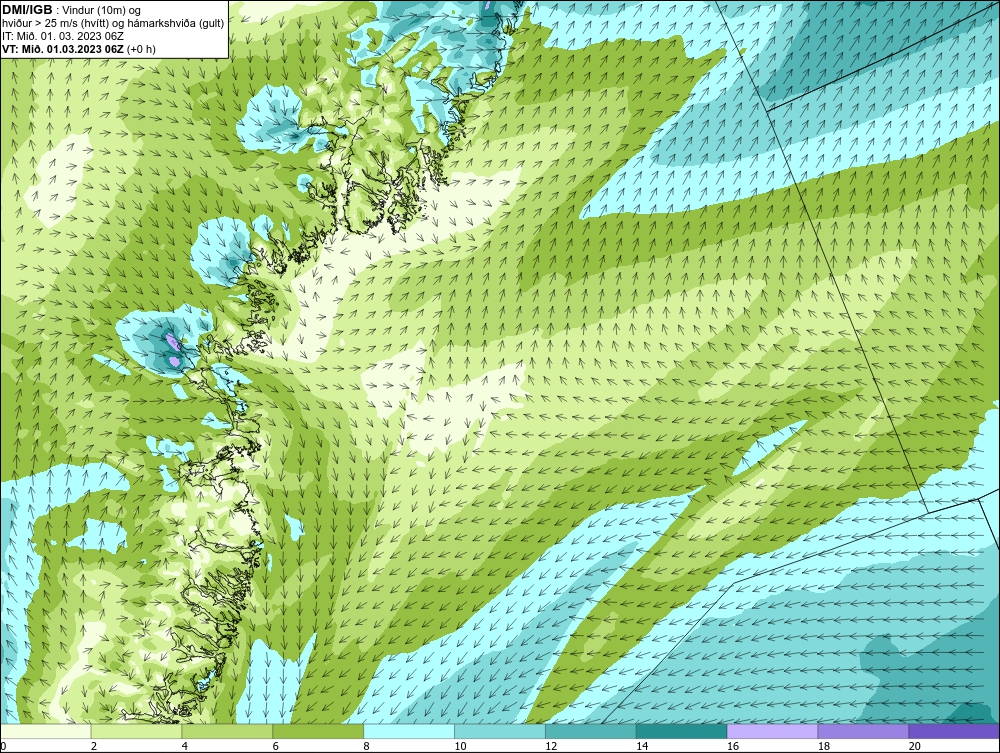Click the 8–10 m/s light cyan legend swatch
This screenshot has width=1000, height=753.
(x=409, y=731)
